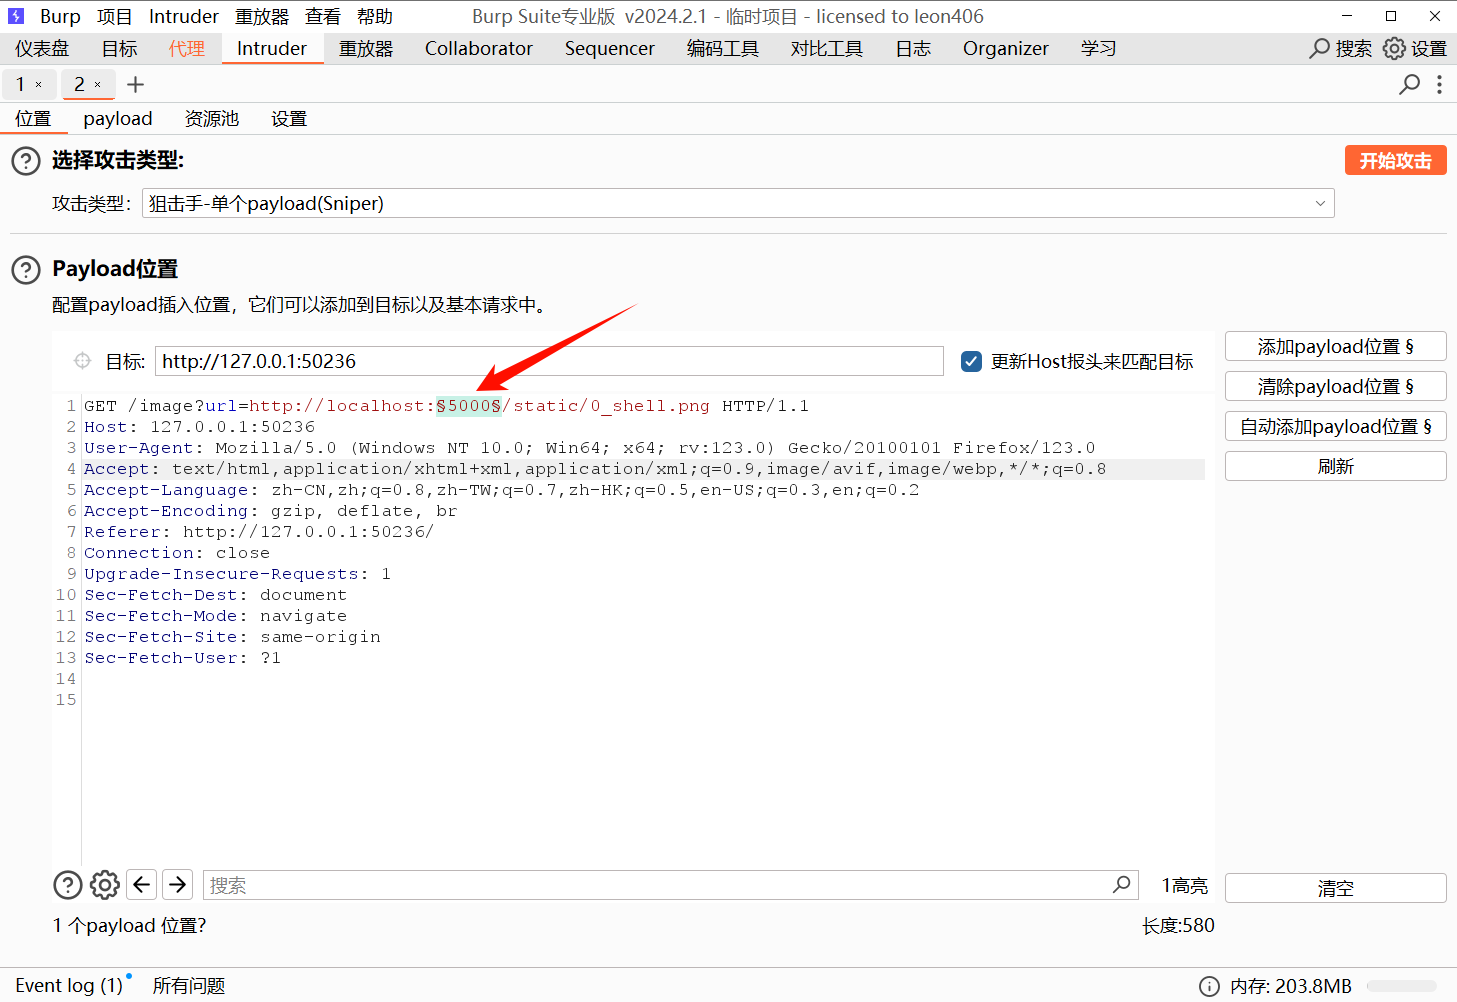Switch to 日志 tab

[x=913, y=48]
